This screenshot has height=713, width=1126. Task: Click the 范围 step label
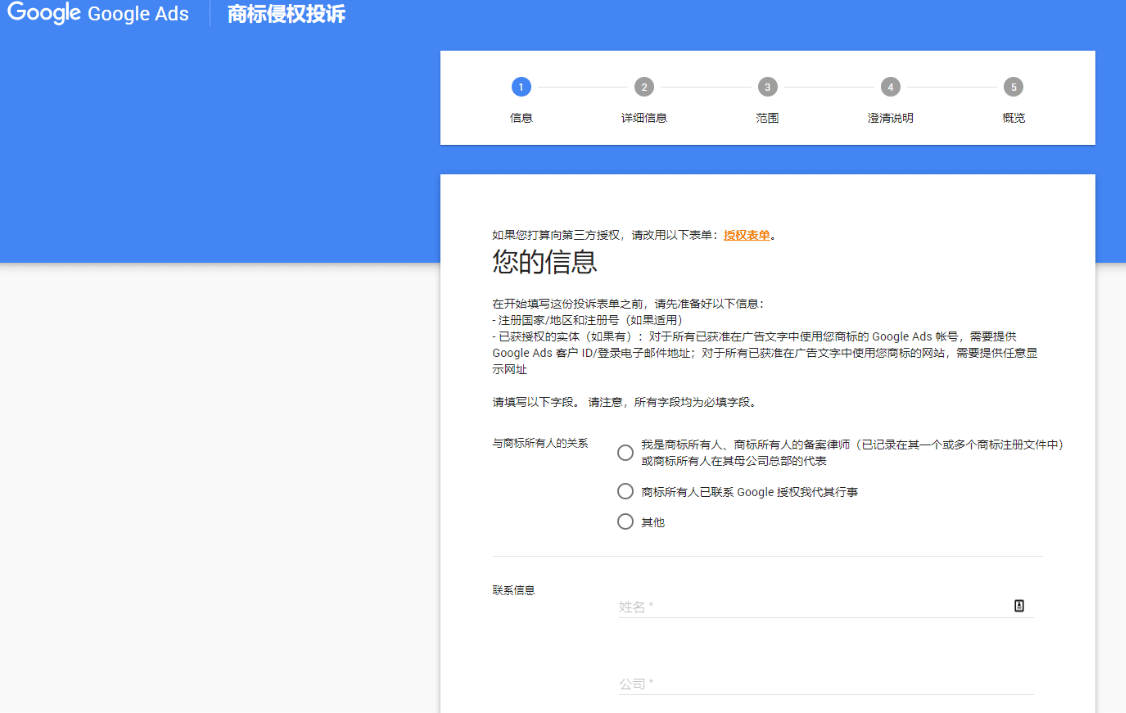[768, 118]
